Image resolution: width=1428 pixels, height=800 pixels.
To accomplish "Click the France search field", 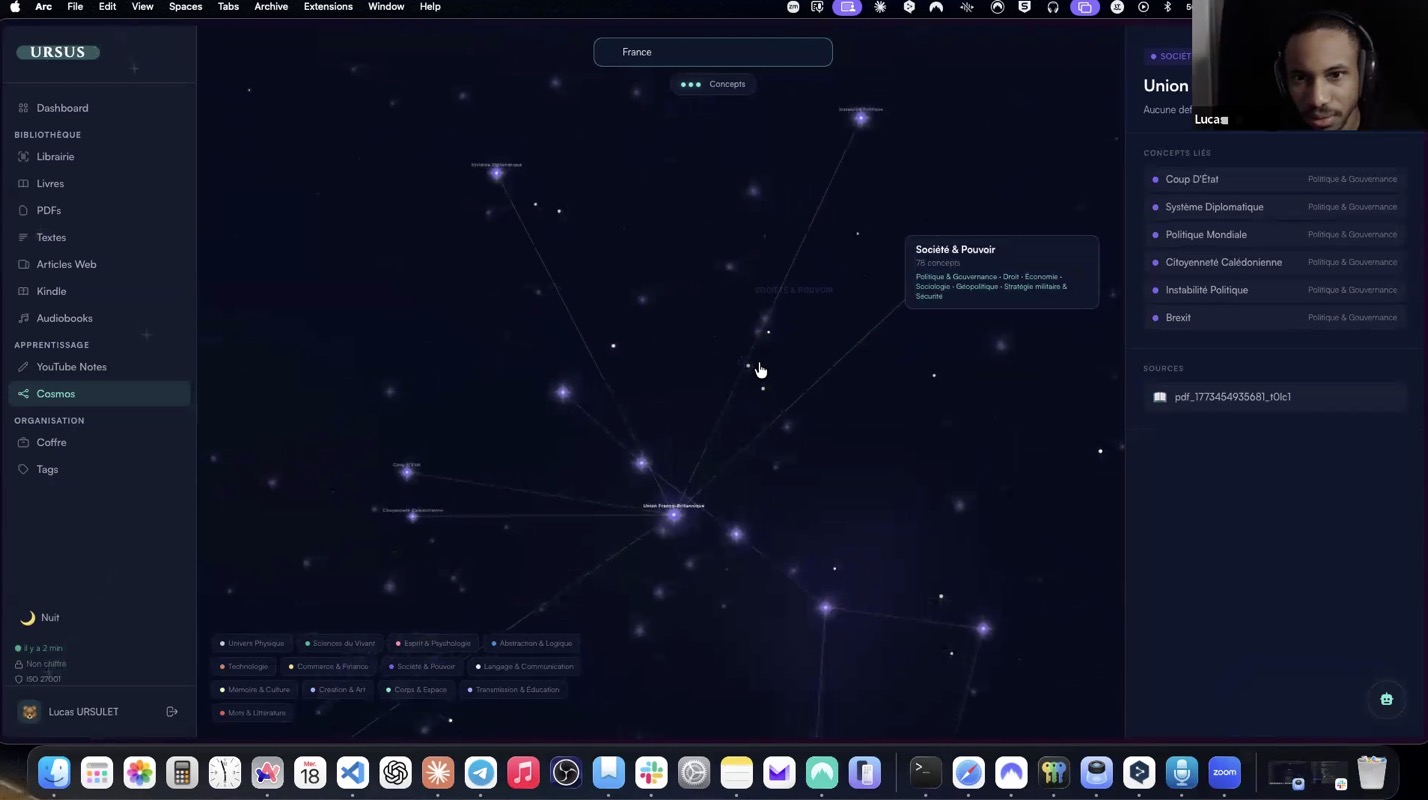I will (x=713, y=52).
